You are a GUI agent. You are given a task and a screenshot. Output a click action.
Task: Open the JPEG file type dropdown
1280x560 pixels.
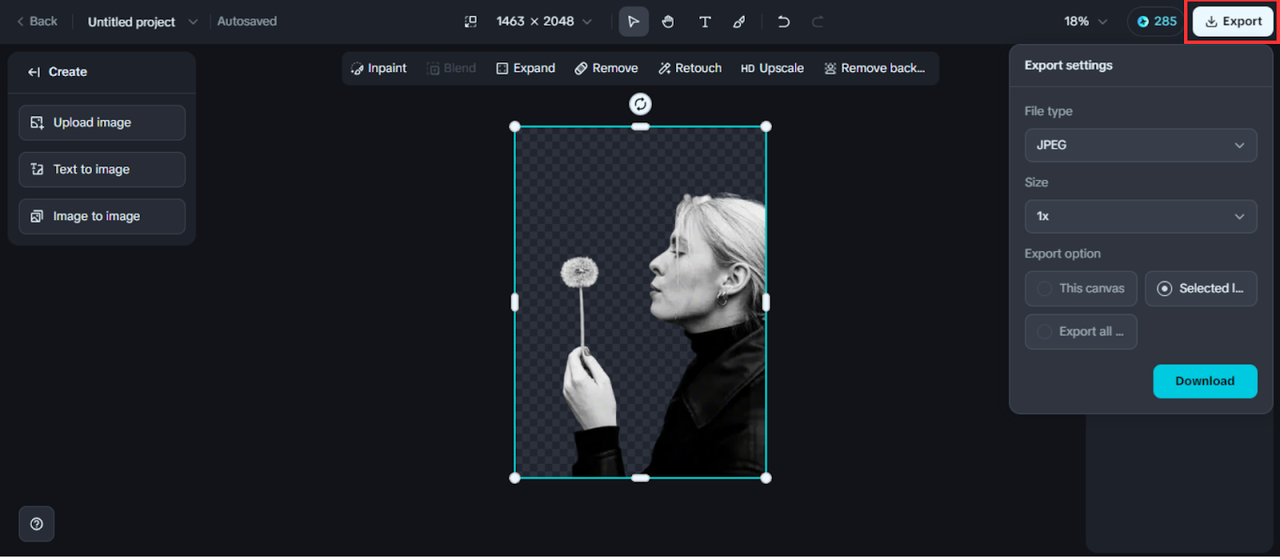point(1141,145)
